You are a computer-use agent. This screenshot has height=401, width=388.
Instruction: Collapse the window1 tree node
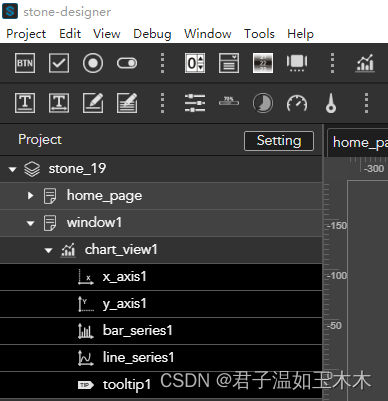pos(31,223)
